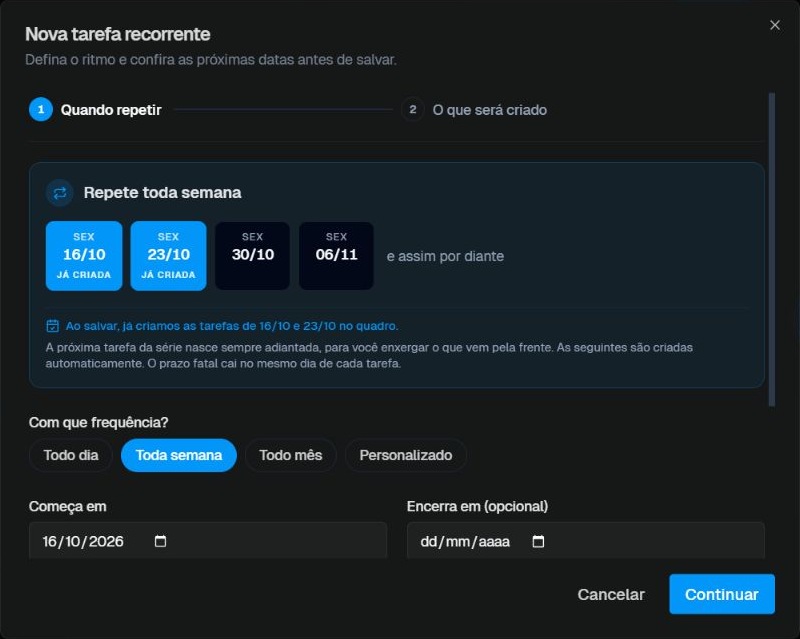Click the 'Ao salvar, já criamos as tarefas' notice

point(232,326)
